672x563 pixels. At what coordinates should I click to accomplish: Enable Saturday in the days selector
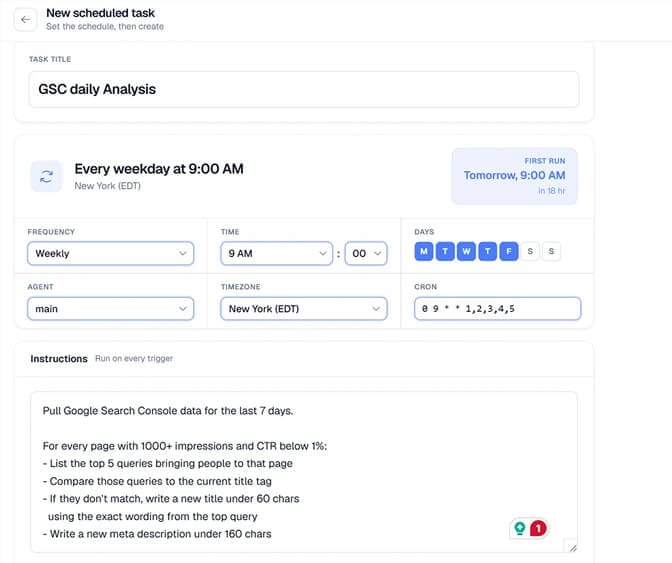point(530,252)
